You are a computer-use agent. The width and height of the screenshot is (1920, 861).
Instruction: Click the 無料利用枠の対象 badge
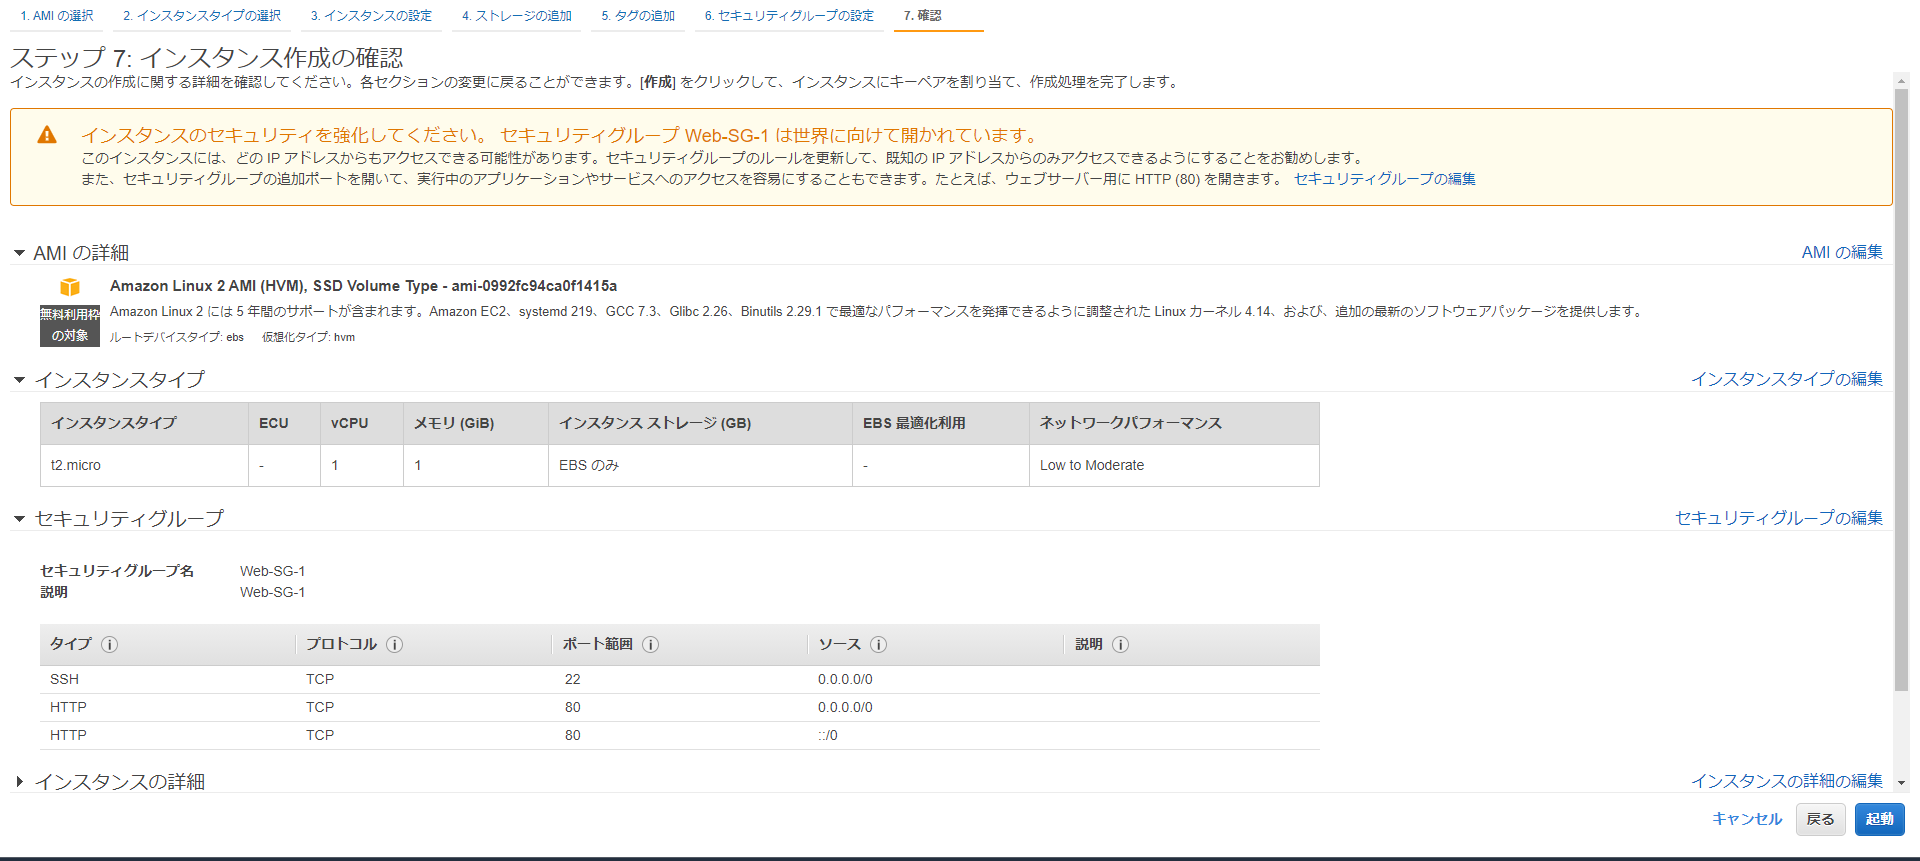pyautogui.click(x=70, y=325)
